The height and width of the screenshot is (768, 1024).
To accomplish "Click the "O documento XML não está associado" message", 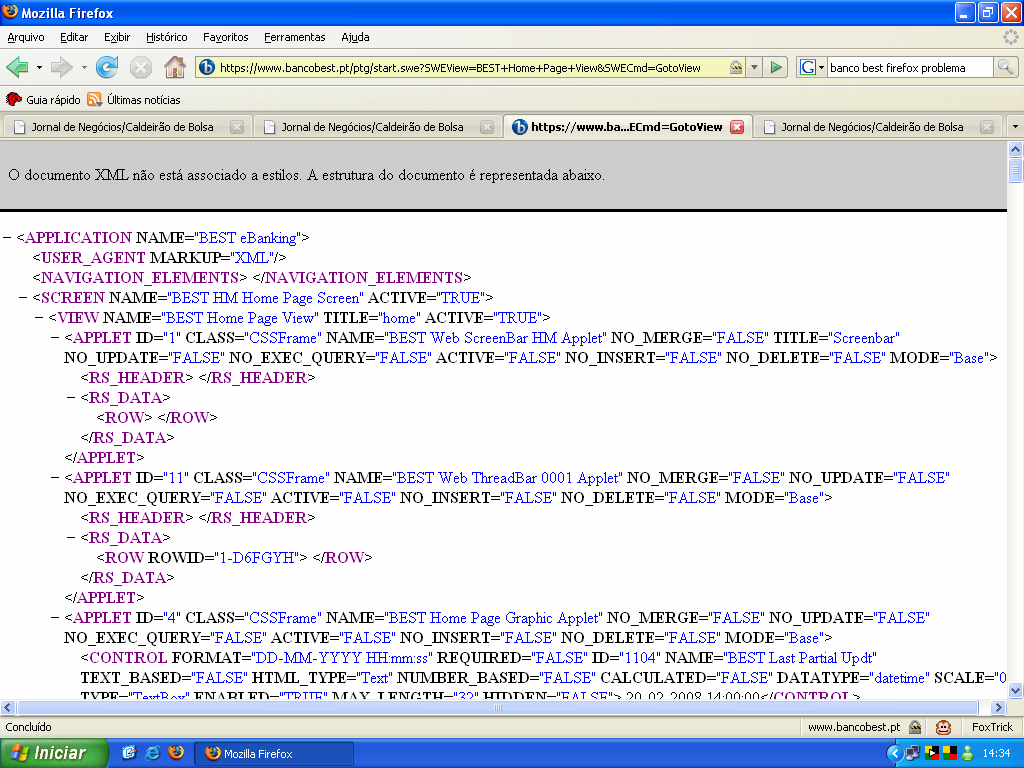I will [x=306, y=175].
